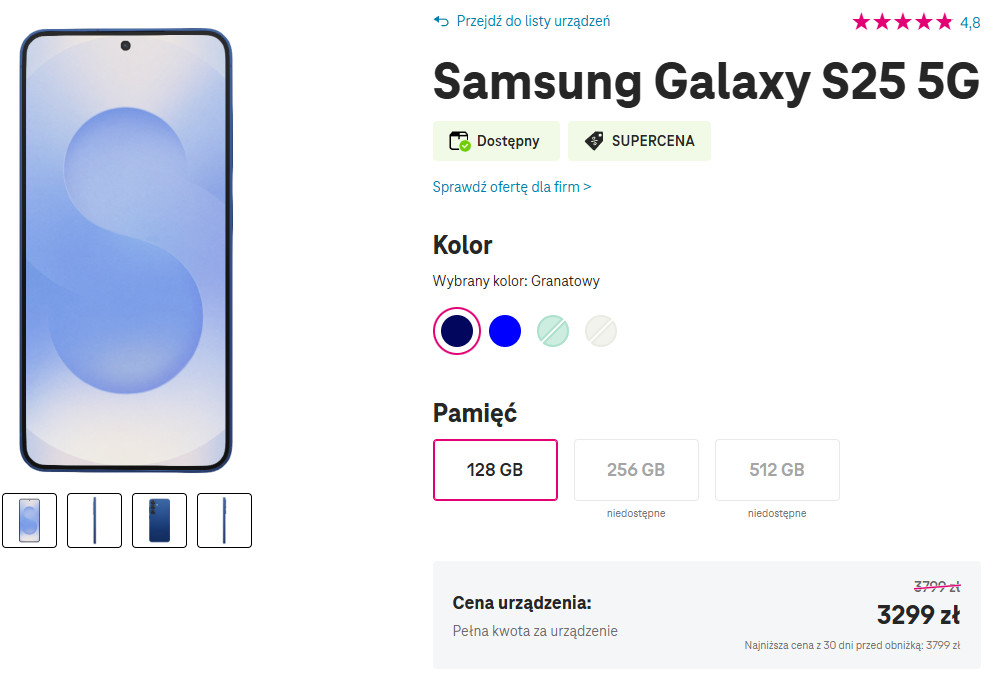Show the last side-profile thumbnail
This screenshot has width=1001, height=675.
[x=224, y=520]
